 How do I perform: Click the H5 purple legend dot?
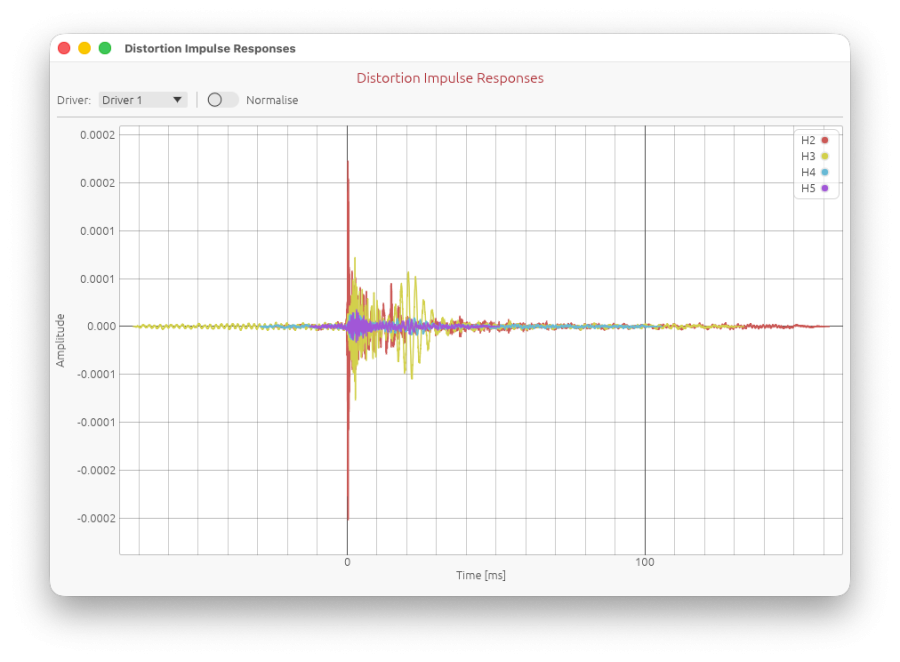click(x=825, y=188)
